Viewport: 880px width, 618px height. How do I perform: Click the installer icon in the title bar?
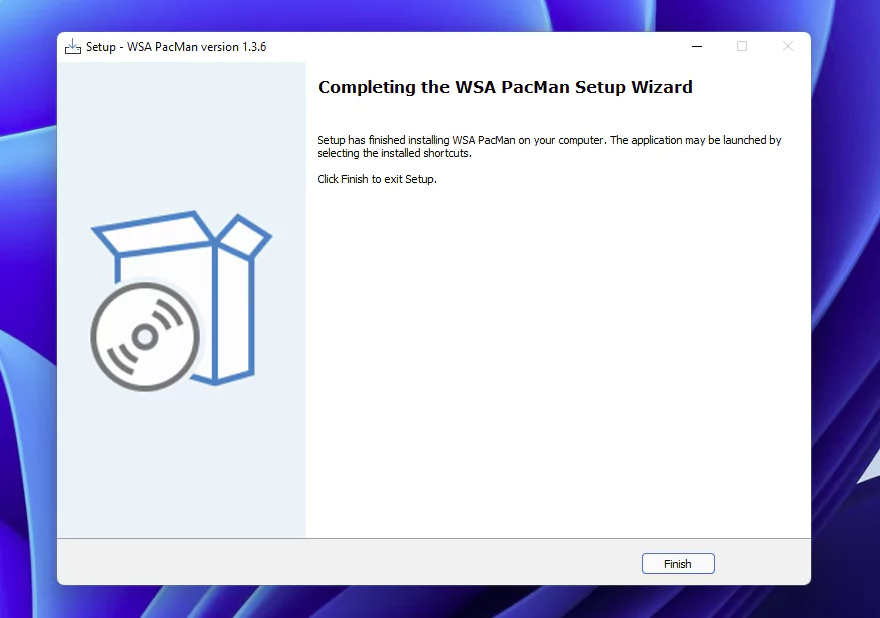73,46
